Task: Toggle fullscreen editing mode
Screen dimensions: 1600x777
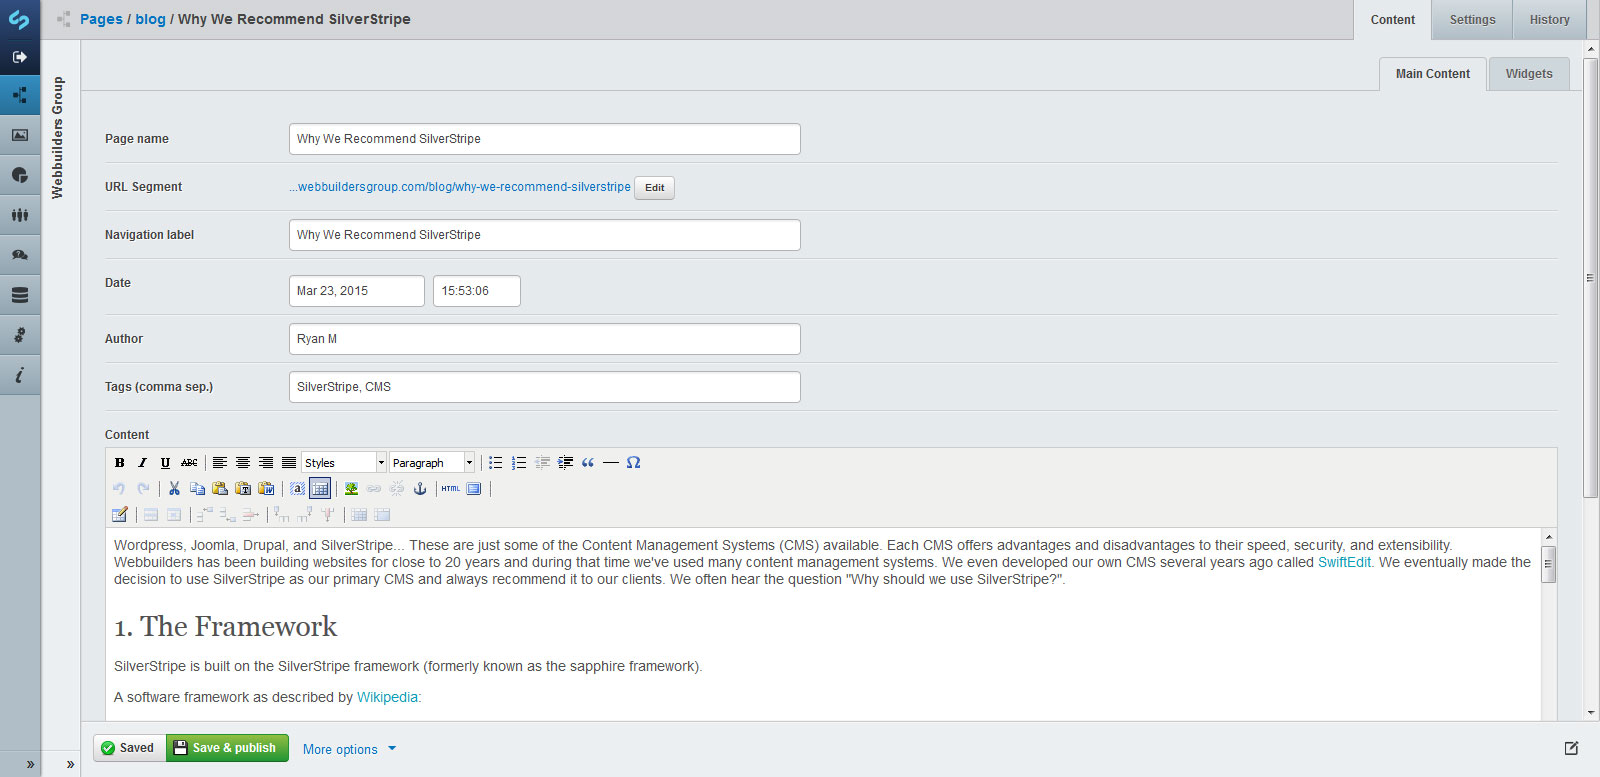Action: [474, 488]
